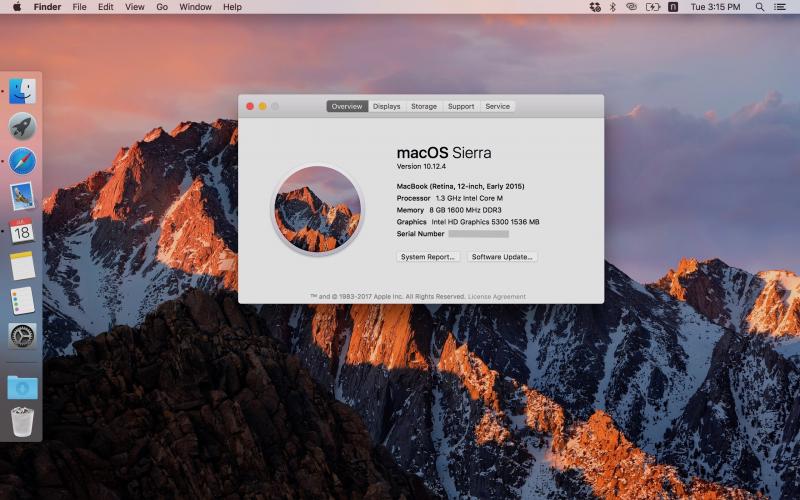Switch to the Support tab
This screenshot has width=800, height=500.
461,106
